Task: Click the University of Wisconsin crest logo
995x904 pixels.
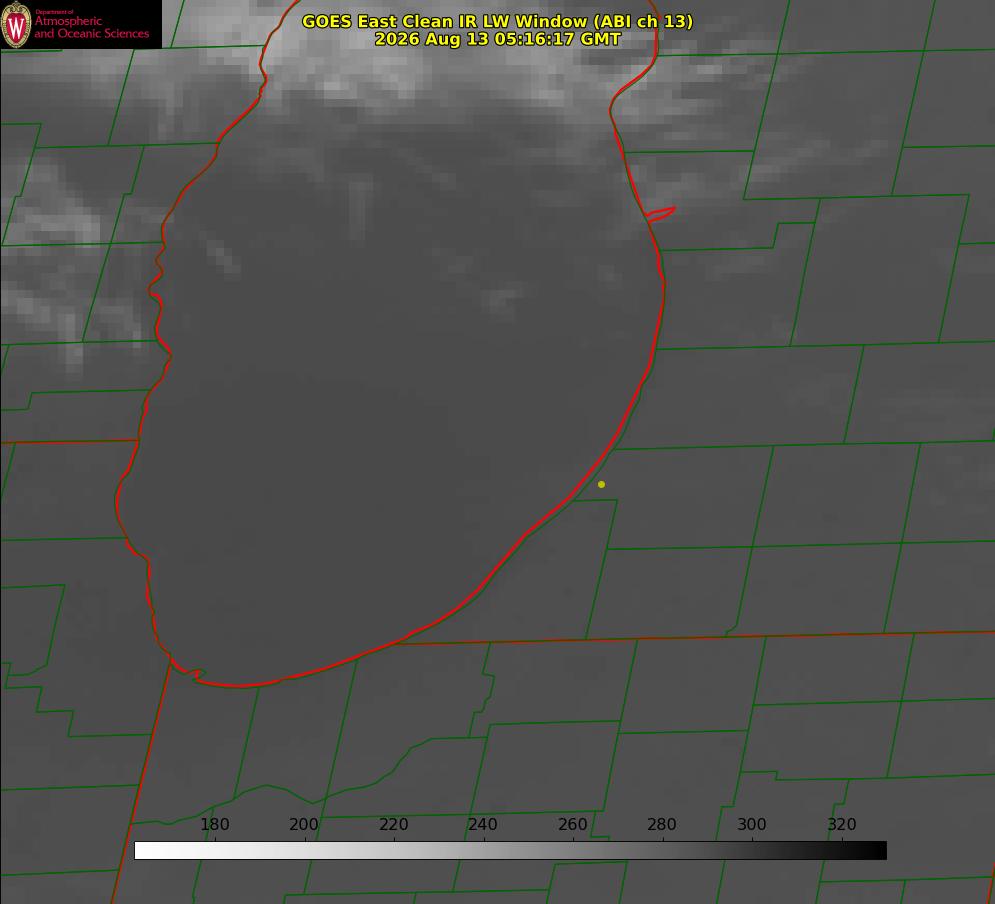Action: click(x=16, y=24)
